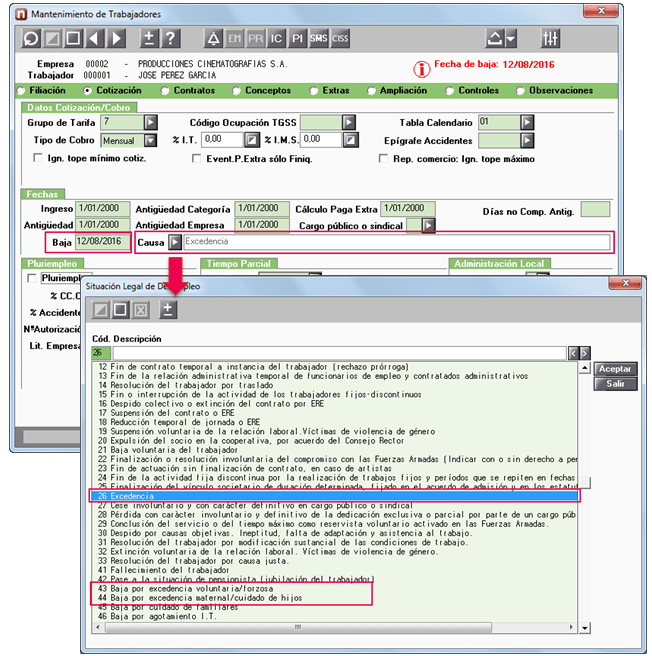
Task: Click the tray upload icon in toolbar
Action: [494, 38]
